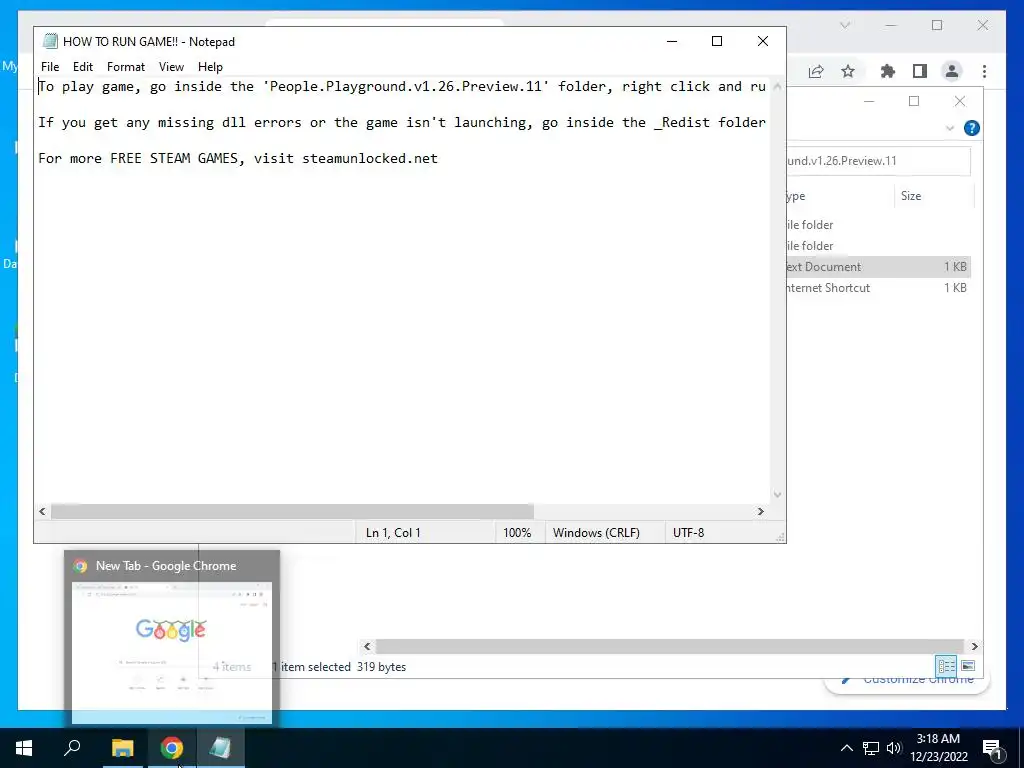Screen dimensions: 1024x768
Task: Open the Notepad View menu
Action: tap(171, 67)
